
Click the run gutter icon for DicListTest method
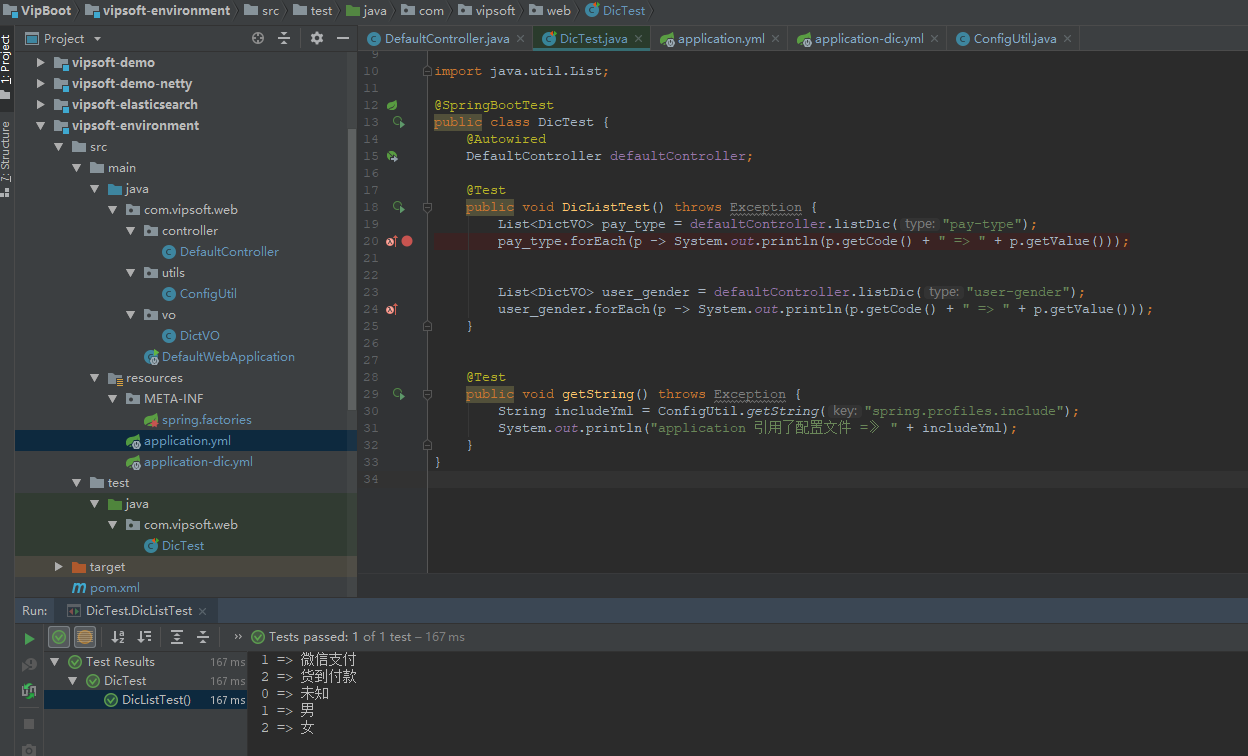coord(398,207)
